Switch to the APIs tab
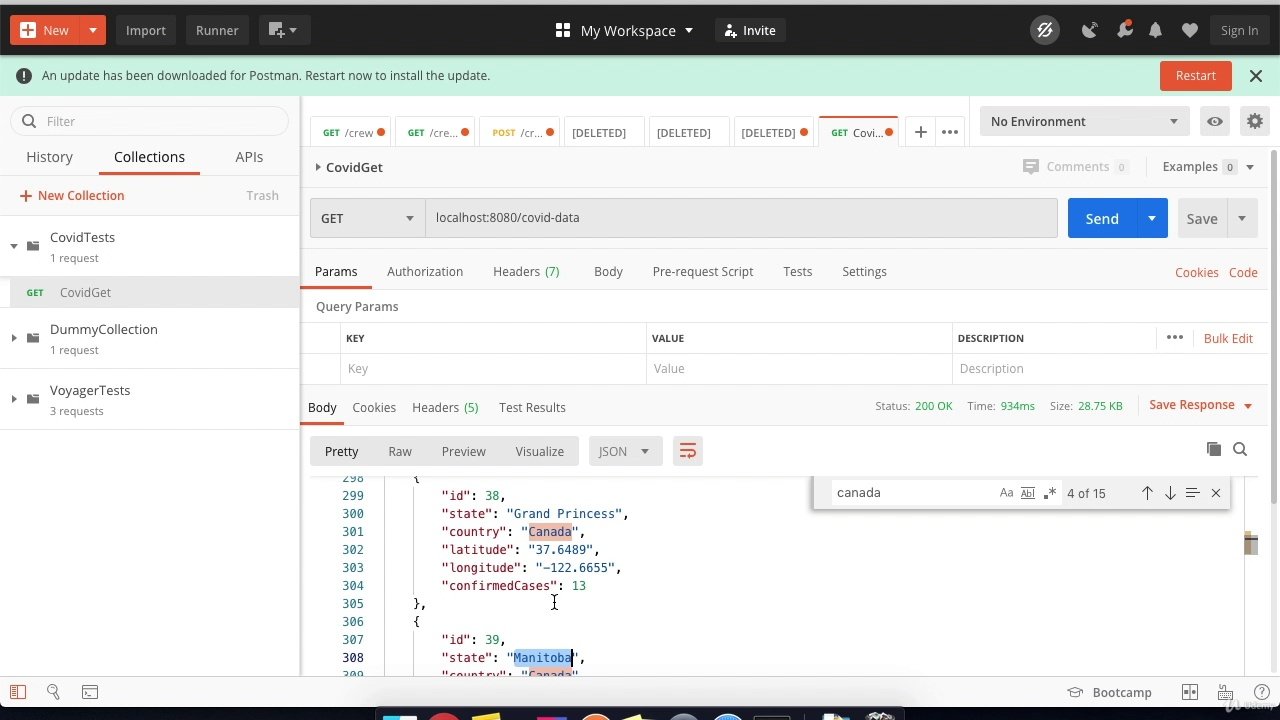The height and width of the screenshot is (720, 1280). pyautogui.click(x=249, y=157)
